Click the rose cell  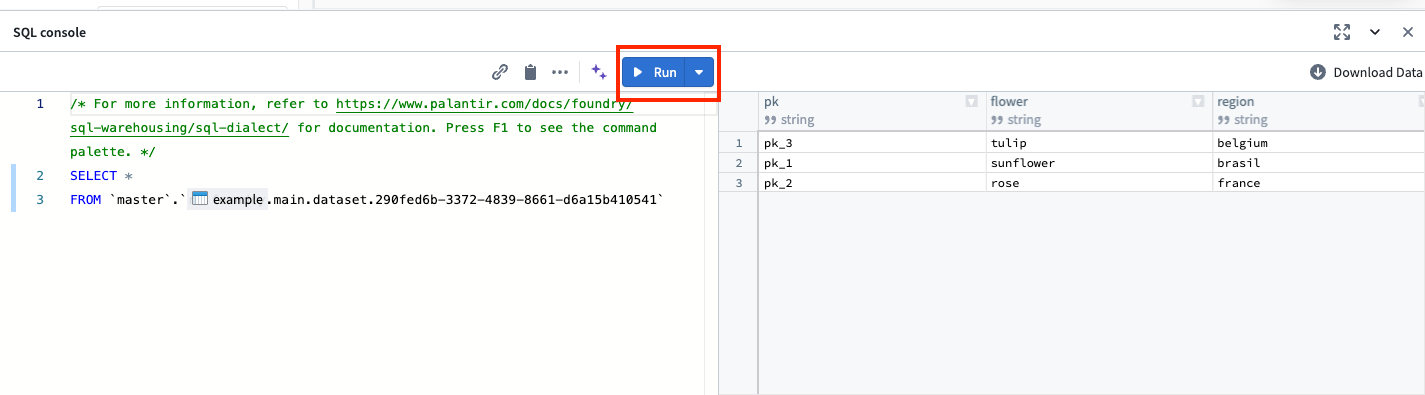[1098, 183]
